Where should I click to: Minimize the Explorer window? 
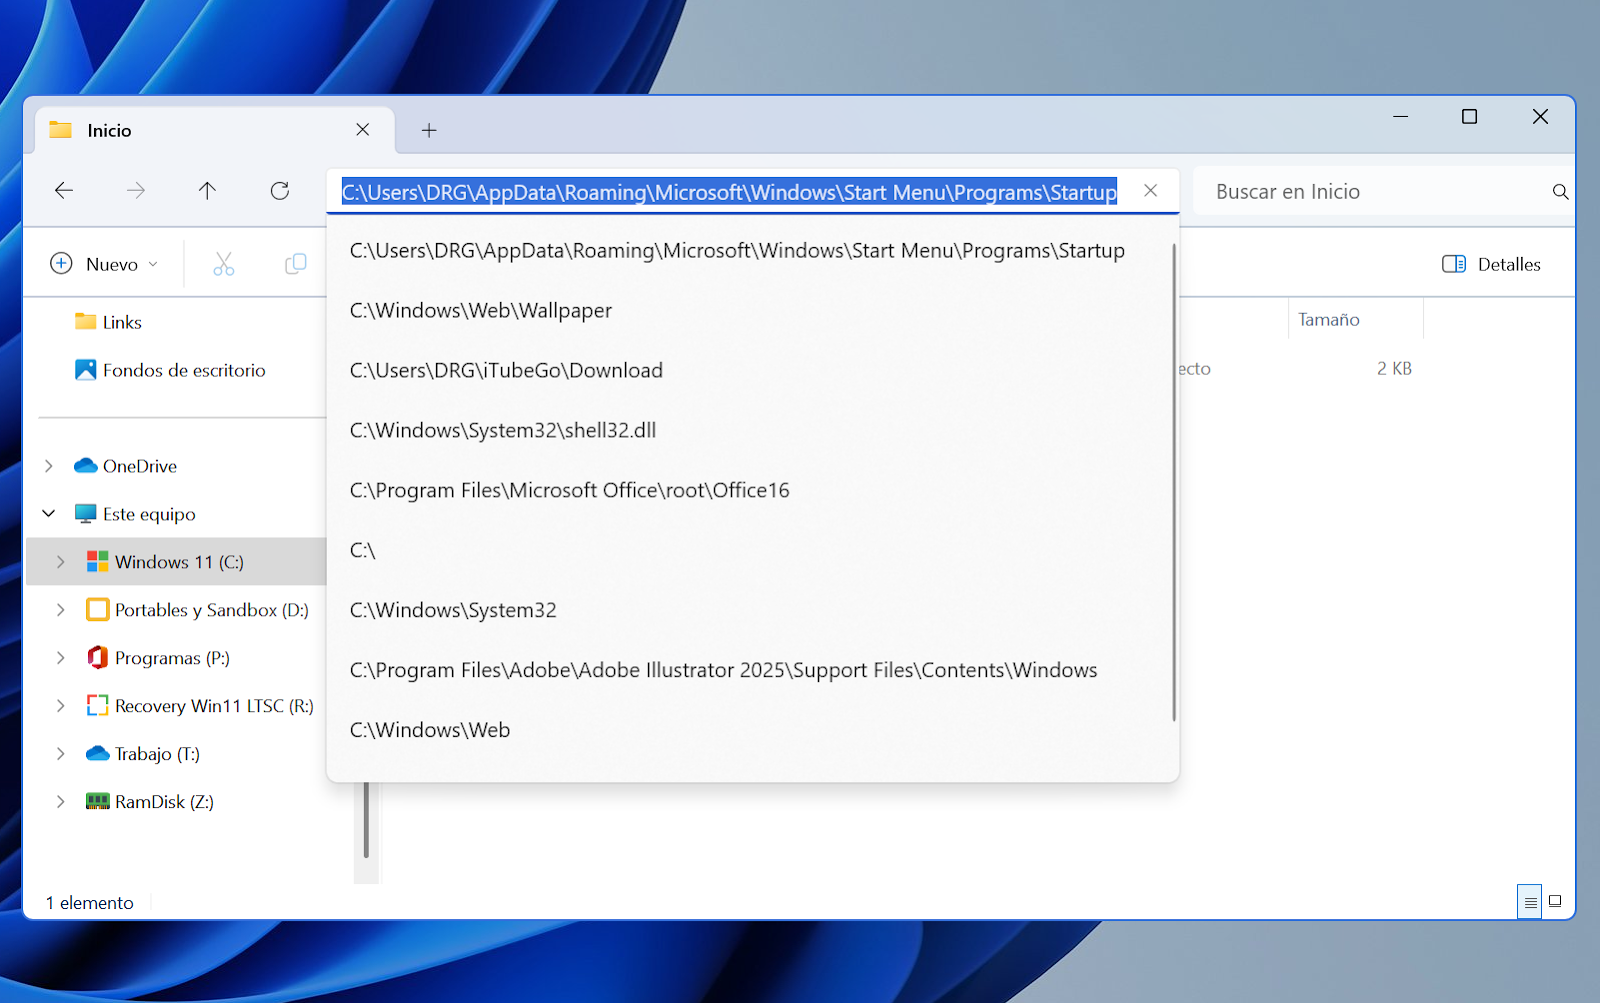[x=1401, y=117]
